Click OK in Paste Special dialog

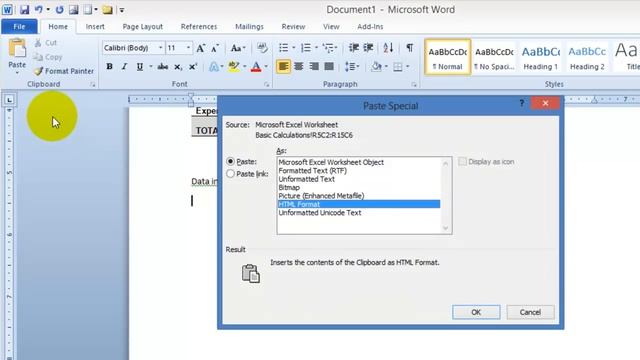point(476,312)
